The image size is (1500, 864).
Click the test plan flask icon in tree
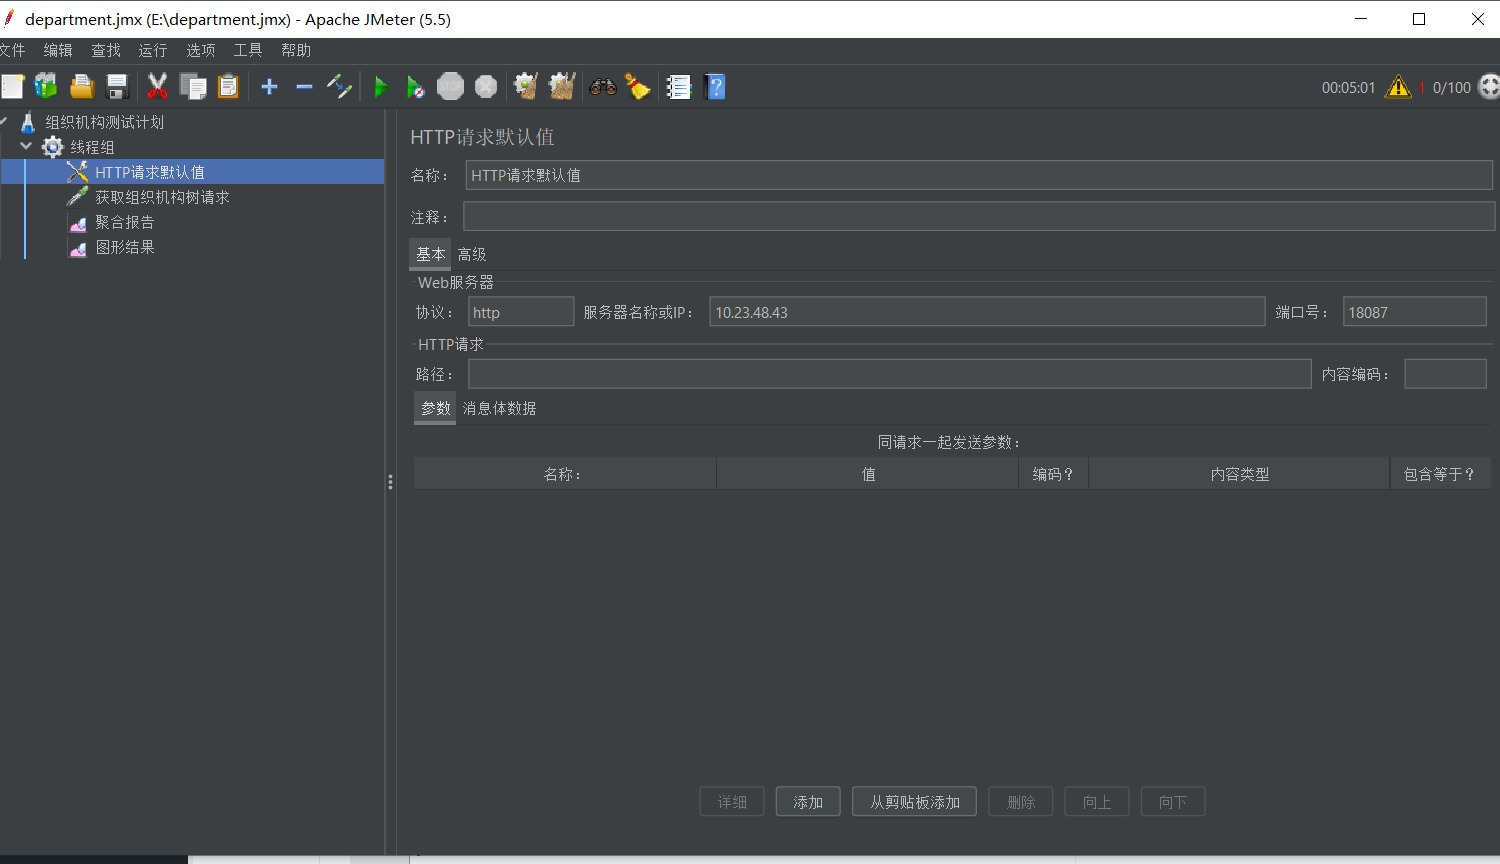(28, 122)
